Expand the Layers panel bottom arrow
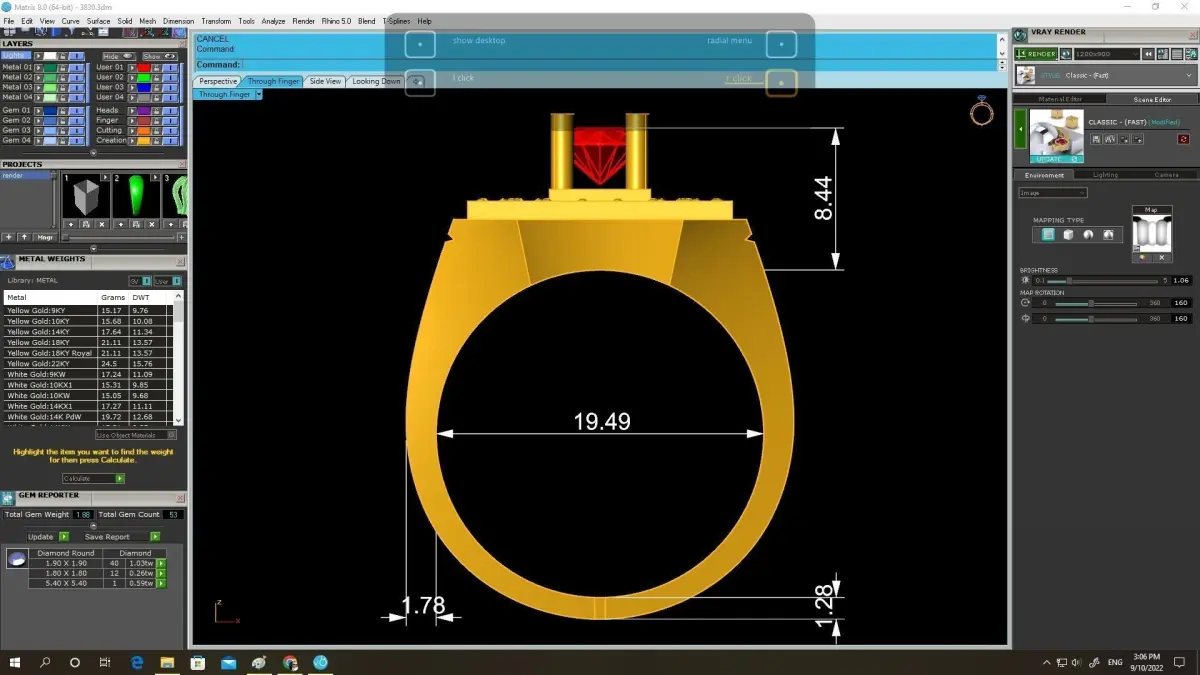1200x675 pixels. click(94, 153)
